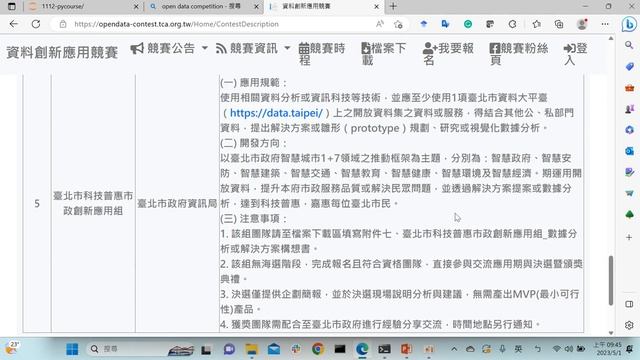
Task: Expand the 競賽公告 dropdown menu
Action: [169, 49]
